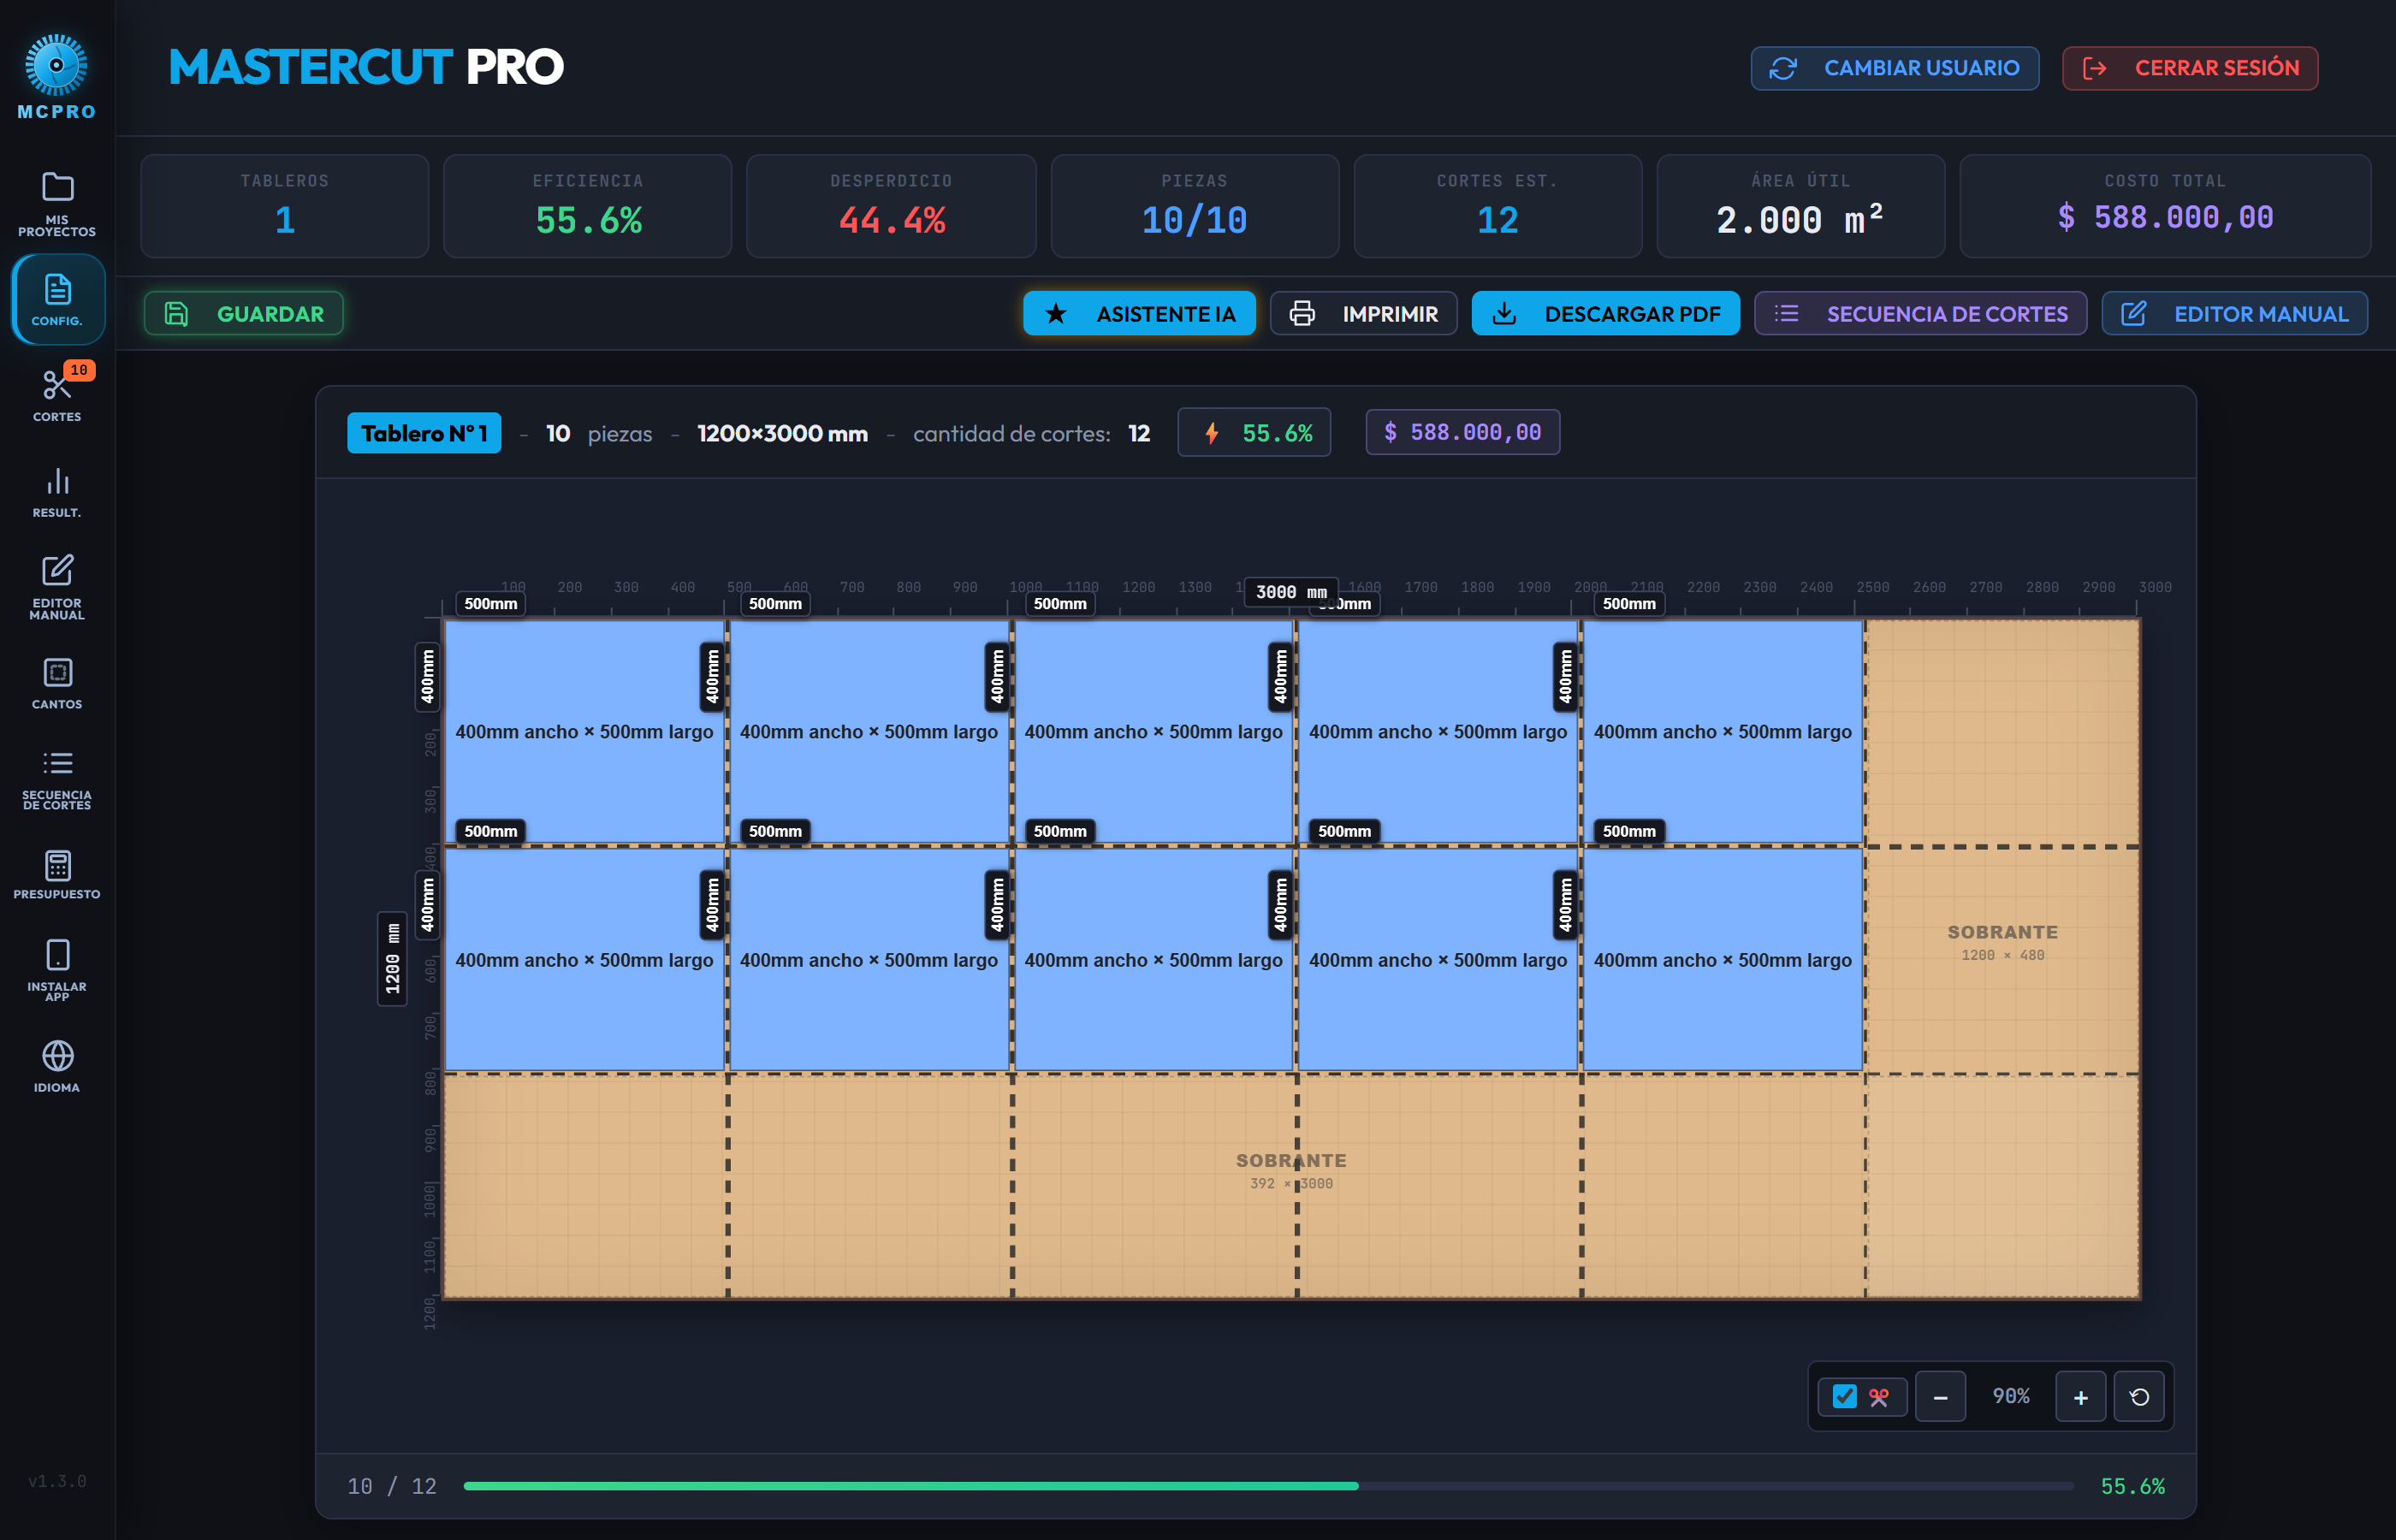2396x1540 pixels.
Task: Download the PDF report
Action: [1606, 314]
